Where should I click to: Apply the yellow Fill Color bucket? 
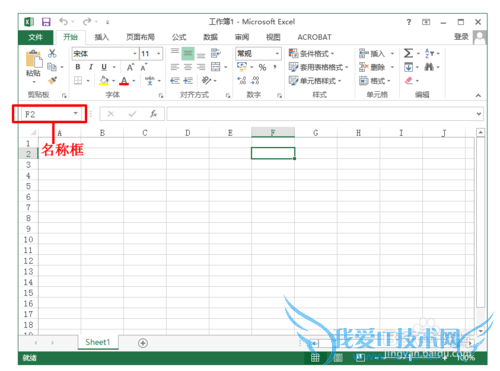pos(104,80)
